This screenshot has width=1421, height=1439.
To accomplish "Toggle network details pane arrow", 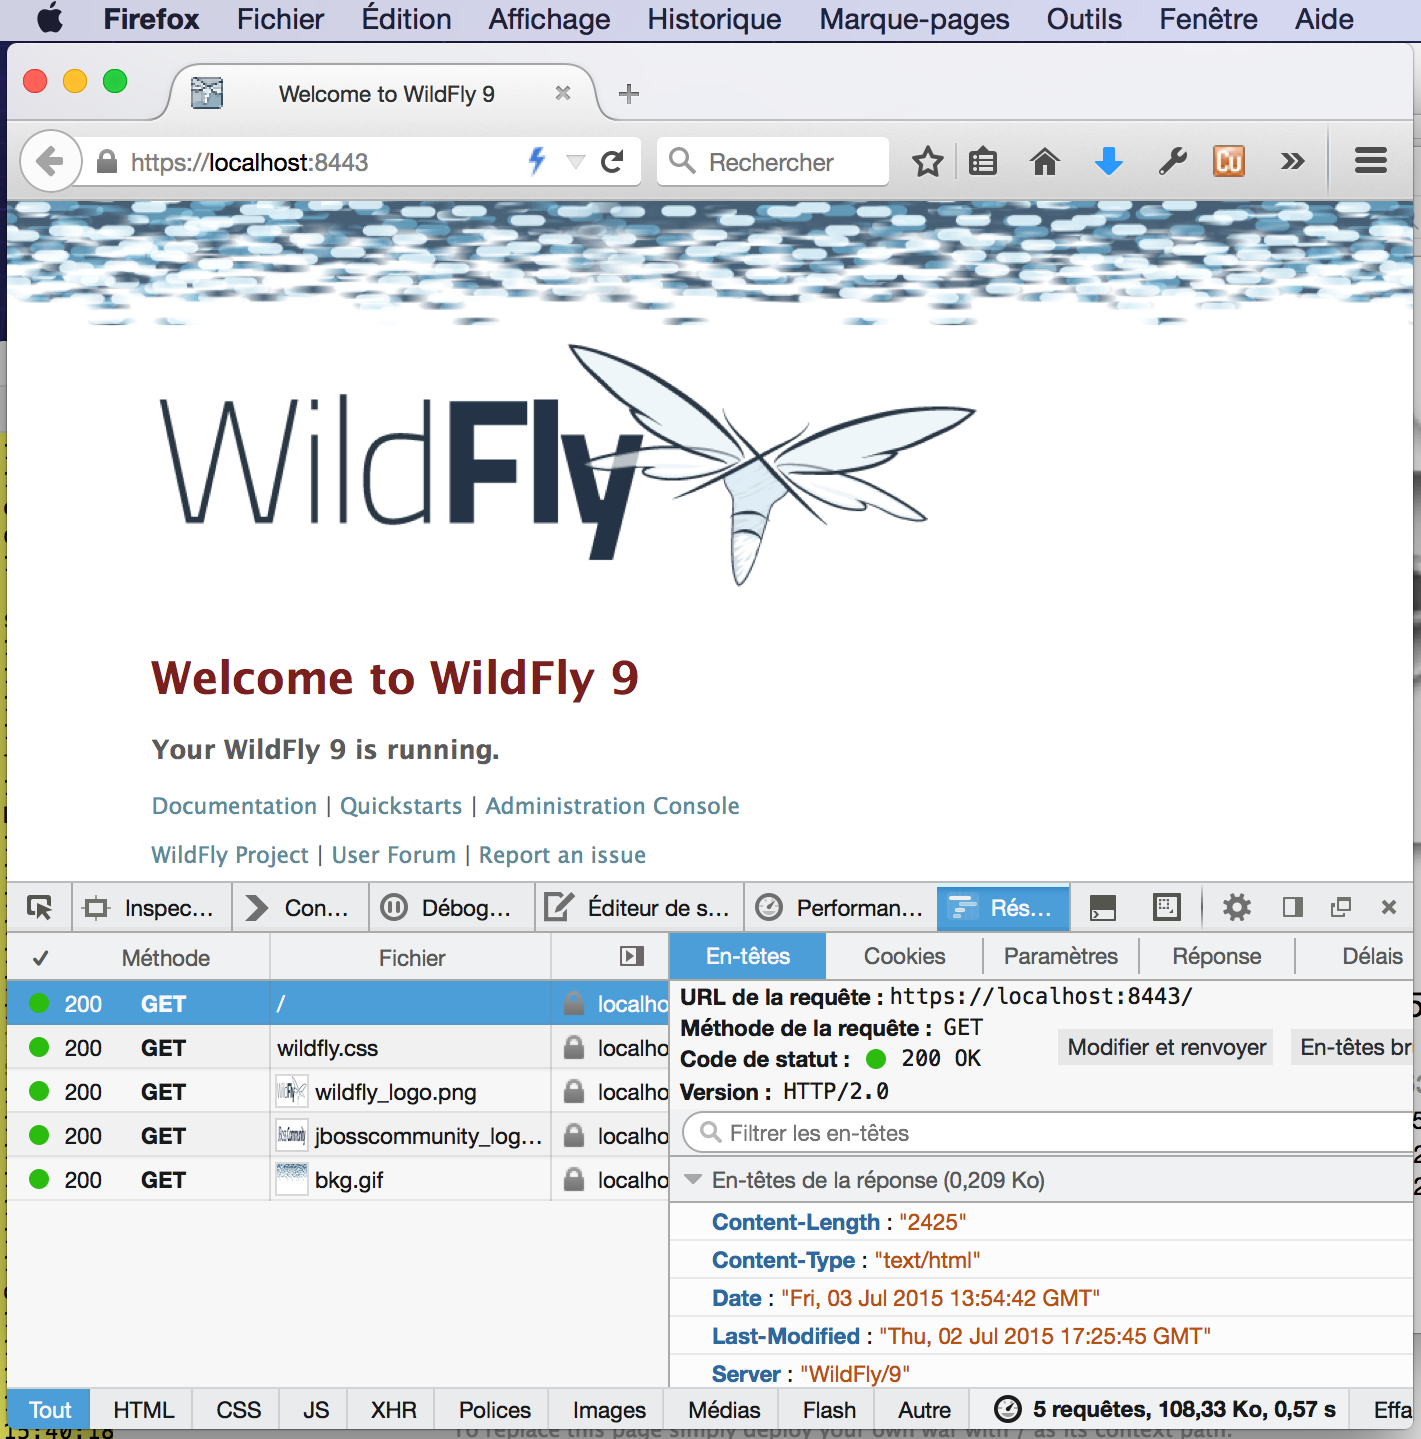I will (631, 957).
